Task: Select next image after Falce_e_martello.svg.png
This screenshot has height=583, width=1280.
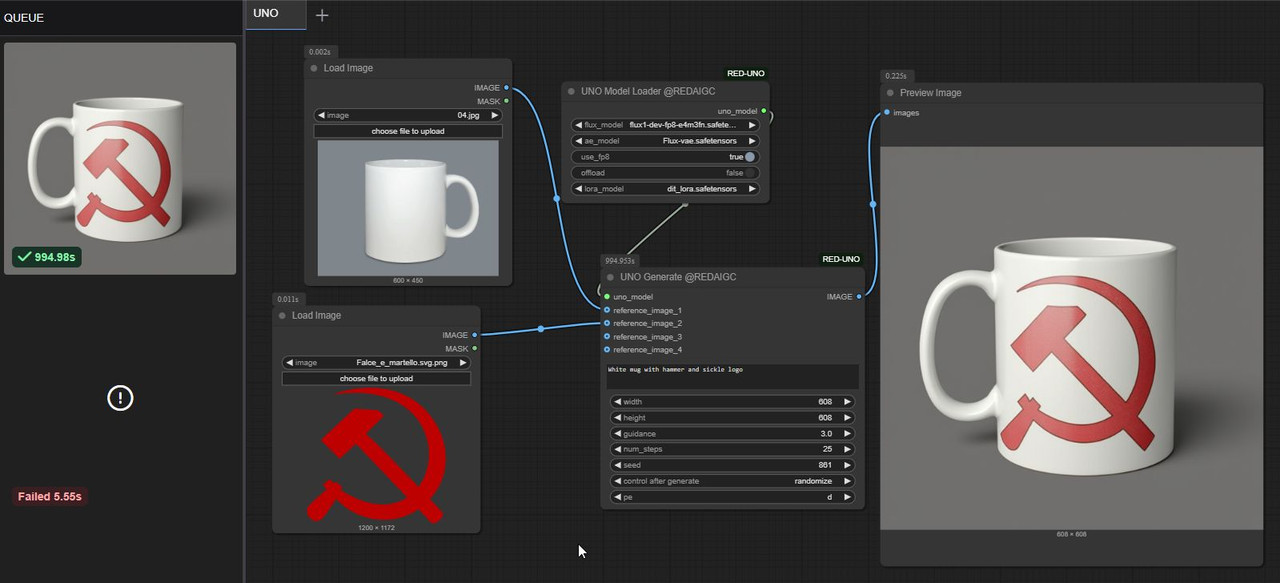Action: coord(463,363)
